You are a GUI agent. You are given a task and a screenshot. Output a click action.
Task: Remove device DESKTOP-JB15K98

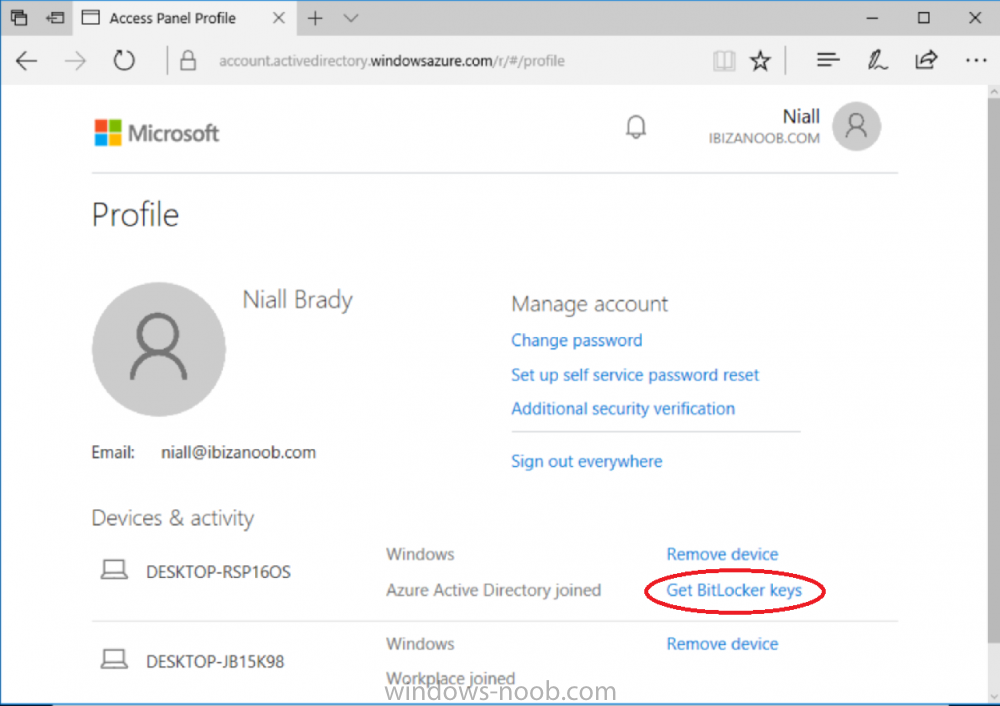pos(722,643)
